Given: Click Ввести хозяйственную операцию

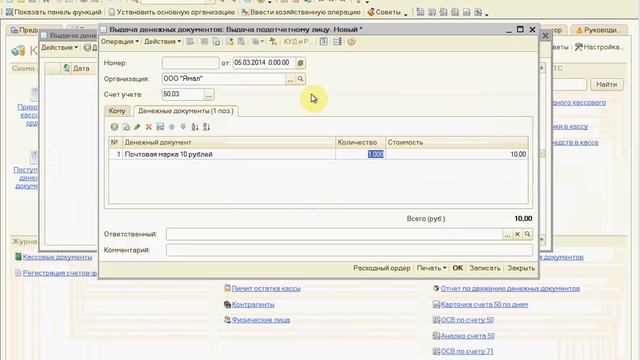Looking at the screenshot, I should pos(301,12).
